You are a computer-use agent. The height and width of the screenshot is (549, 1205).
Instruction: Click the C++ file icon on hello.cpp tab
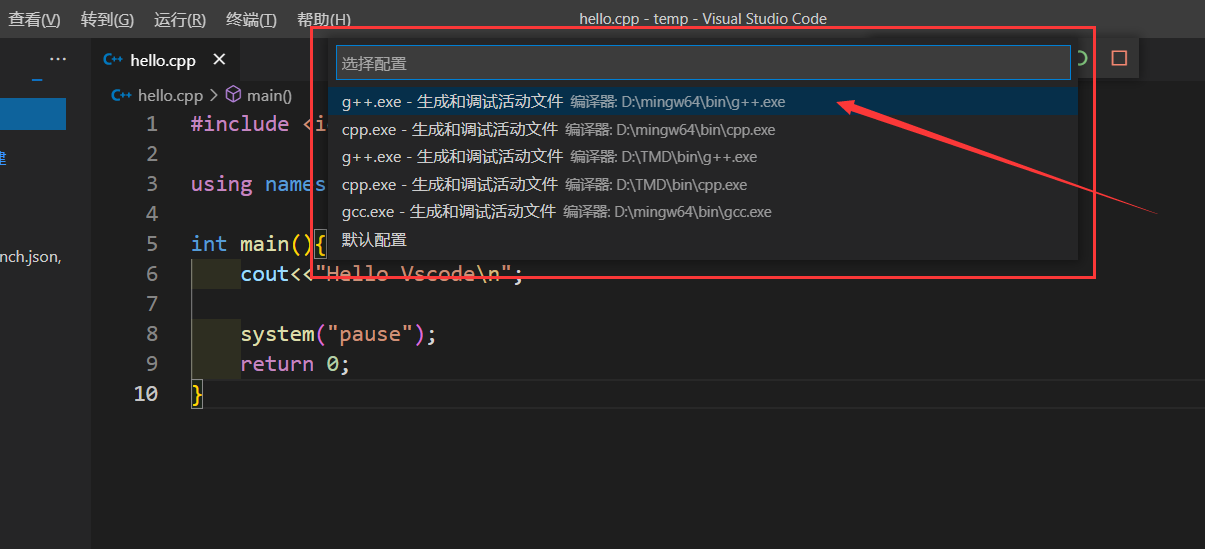tap(114, 61)
